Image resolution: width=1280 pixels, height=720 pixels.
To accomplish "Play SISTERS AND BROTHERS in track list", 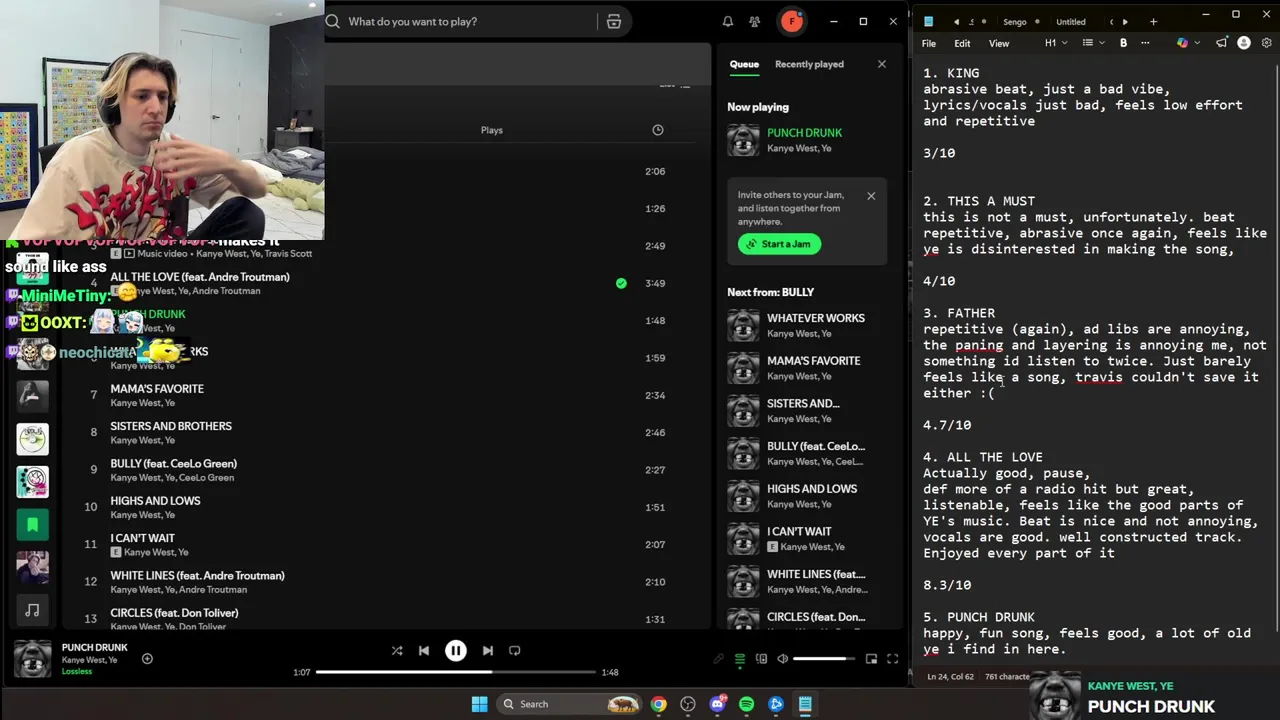I will pyautogui.click(x=171, y=426).
